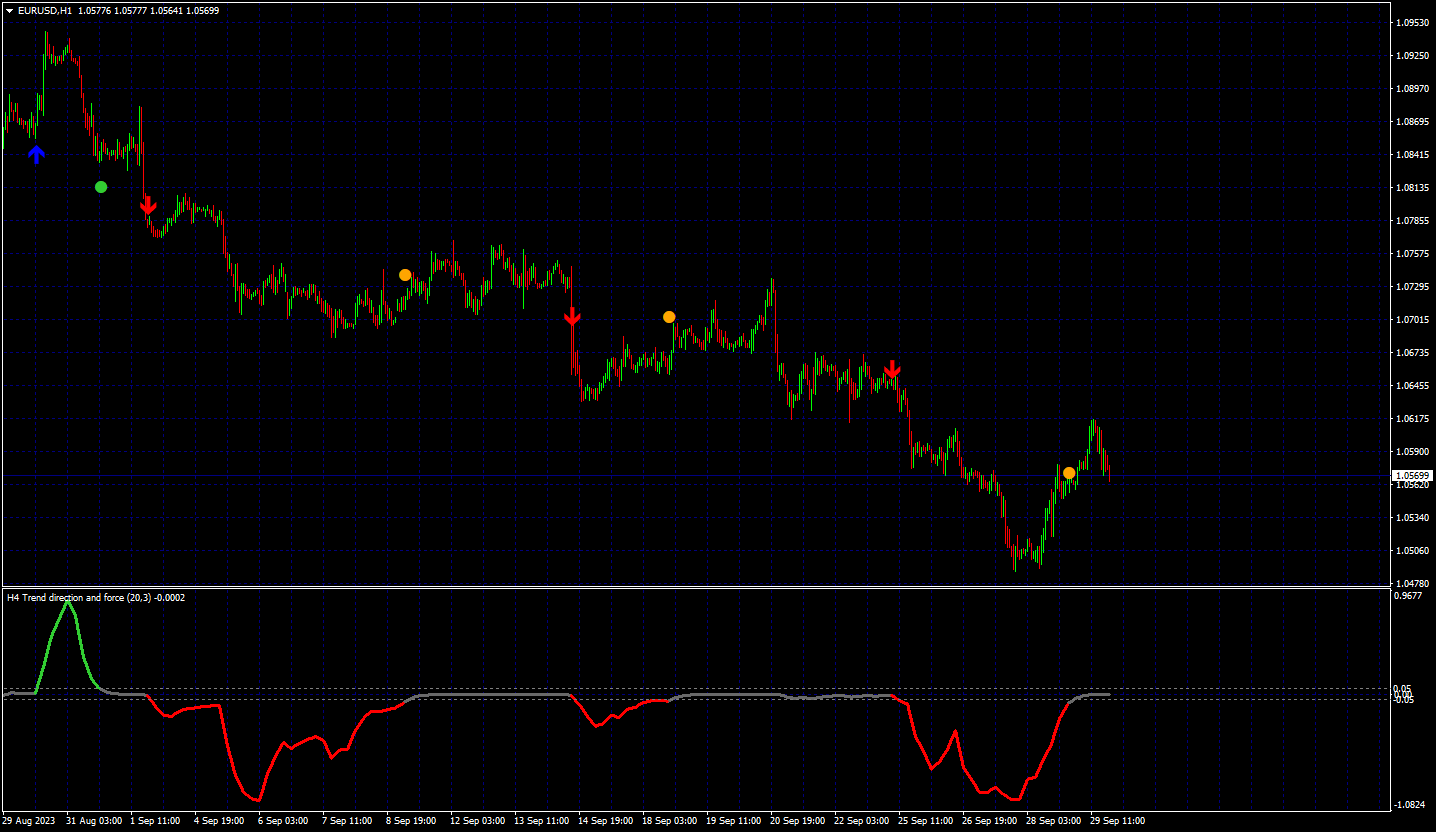
Task: Click the 1.09250 price axis label
Action: click(x=1412, y=55)
